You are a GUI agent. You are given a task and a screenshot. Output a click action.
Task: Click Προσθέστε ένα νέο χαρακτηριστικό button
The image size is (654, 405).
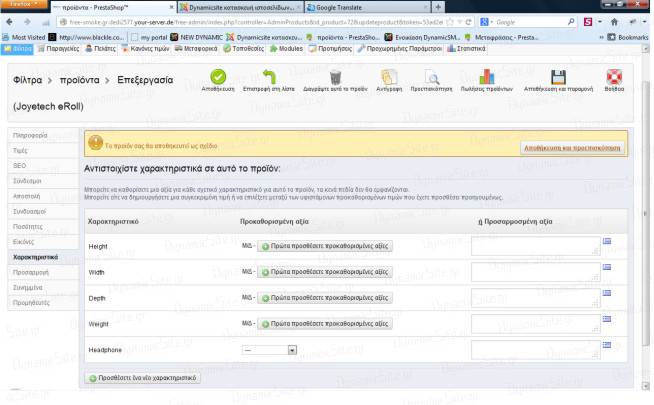pos(143,378)
